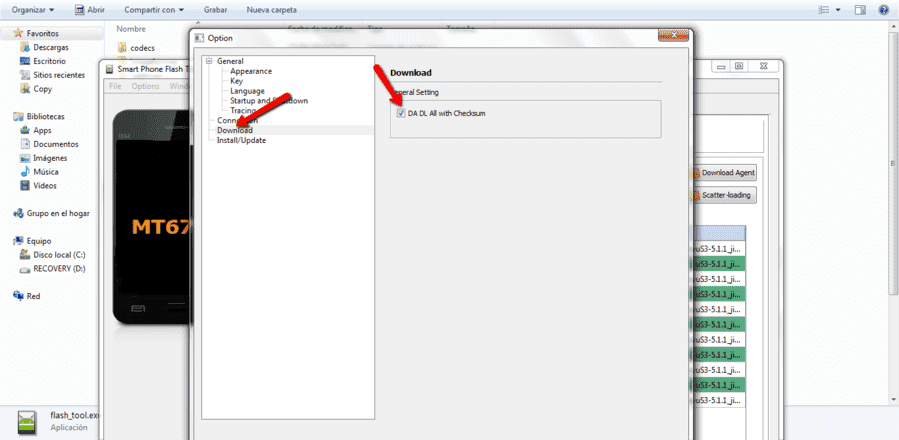Open Compartir con dropdown in Explorer
The width and height of the screenshot is (899, 440).
coord(154,10)
